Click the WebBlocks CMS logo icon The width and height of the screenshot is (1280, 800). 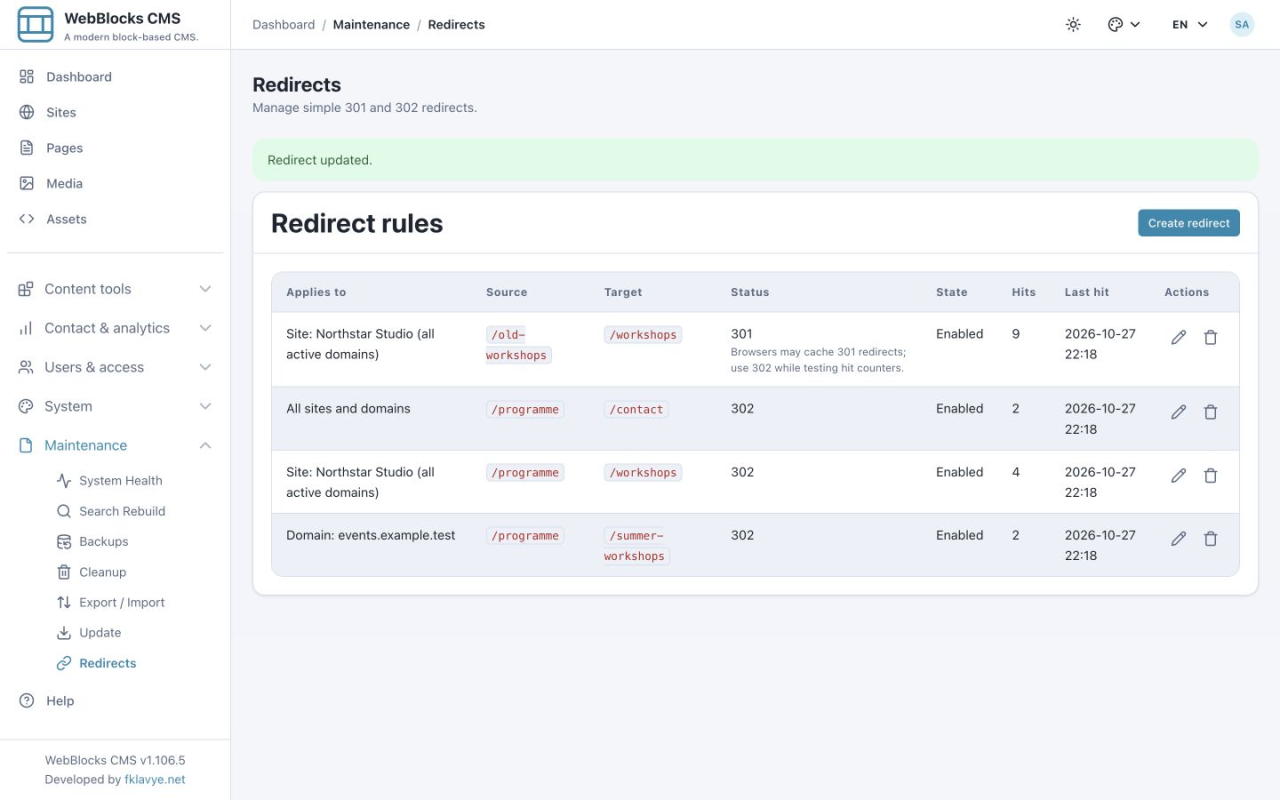click(36, 24)
